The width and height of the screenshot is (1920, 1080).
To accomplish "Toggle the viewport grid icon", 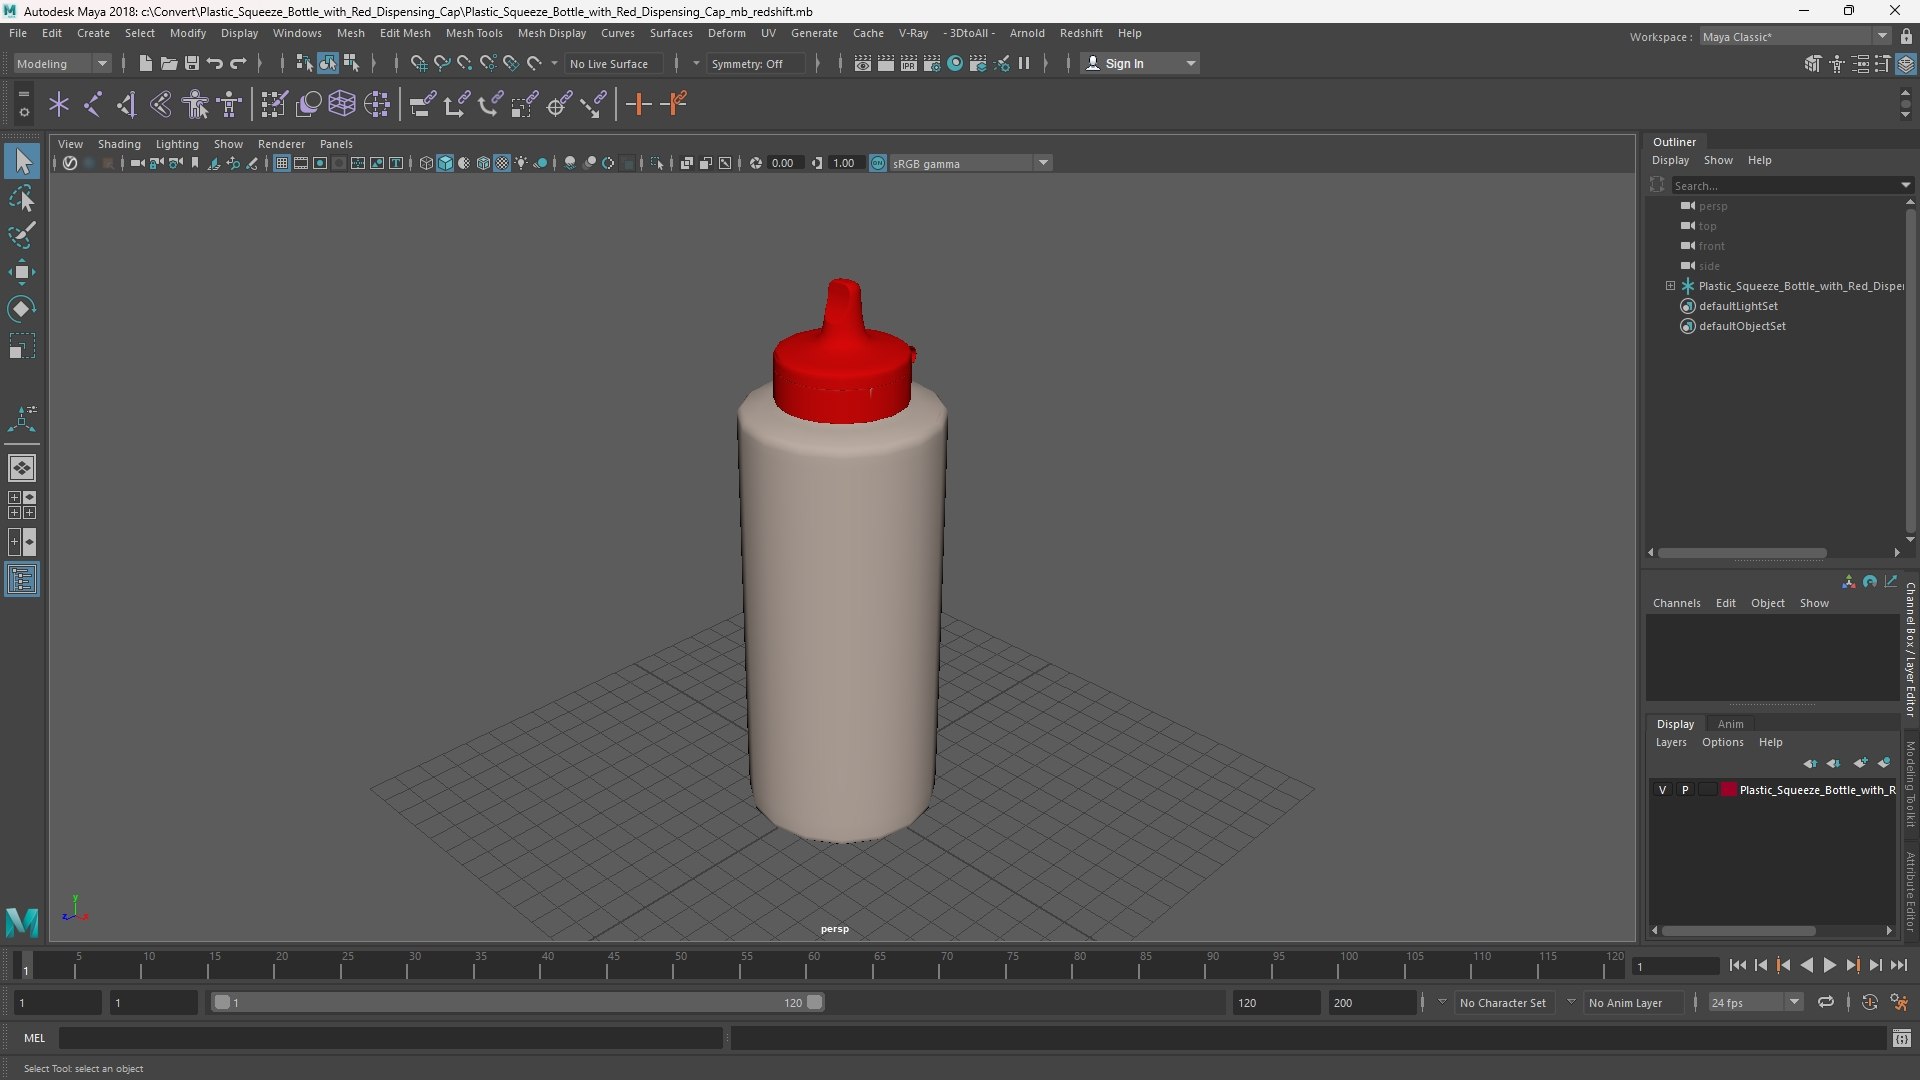I will 282,163.
